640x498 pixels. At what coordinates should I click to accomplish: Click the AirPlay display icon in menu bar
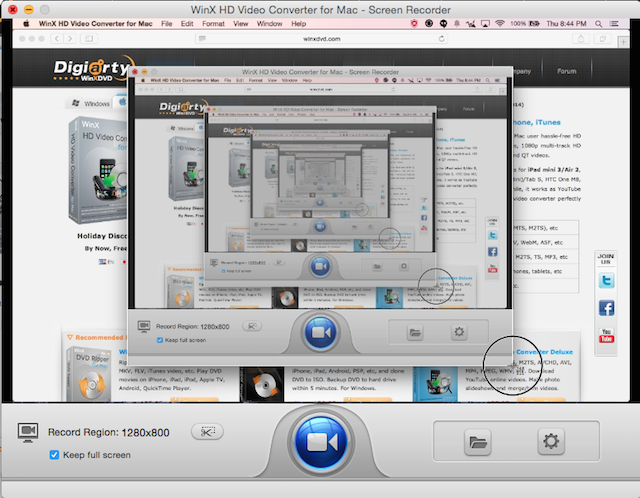point(485,24)
